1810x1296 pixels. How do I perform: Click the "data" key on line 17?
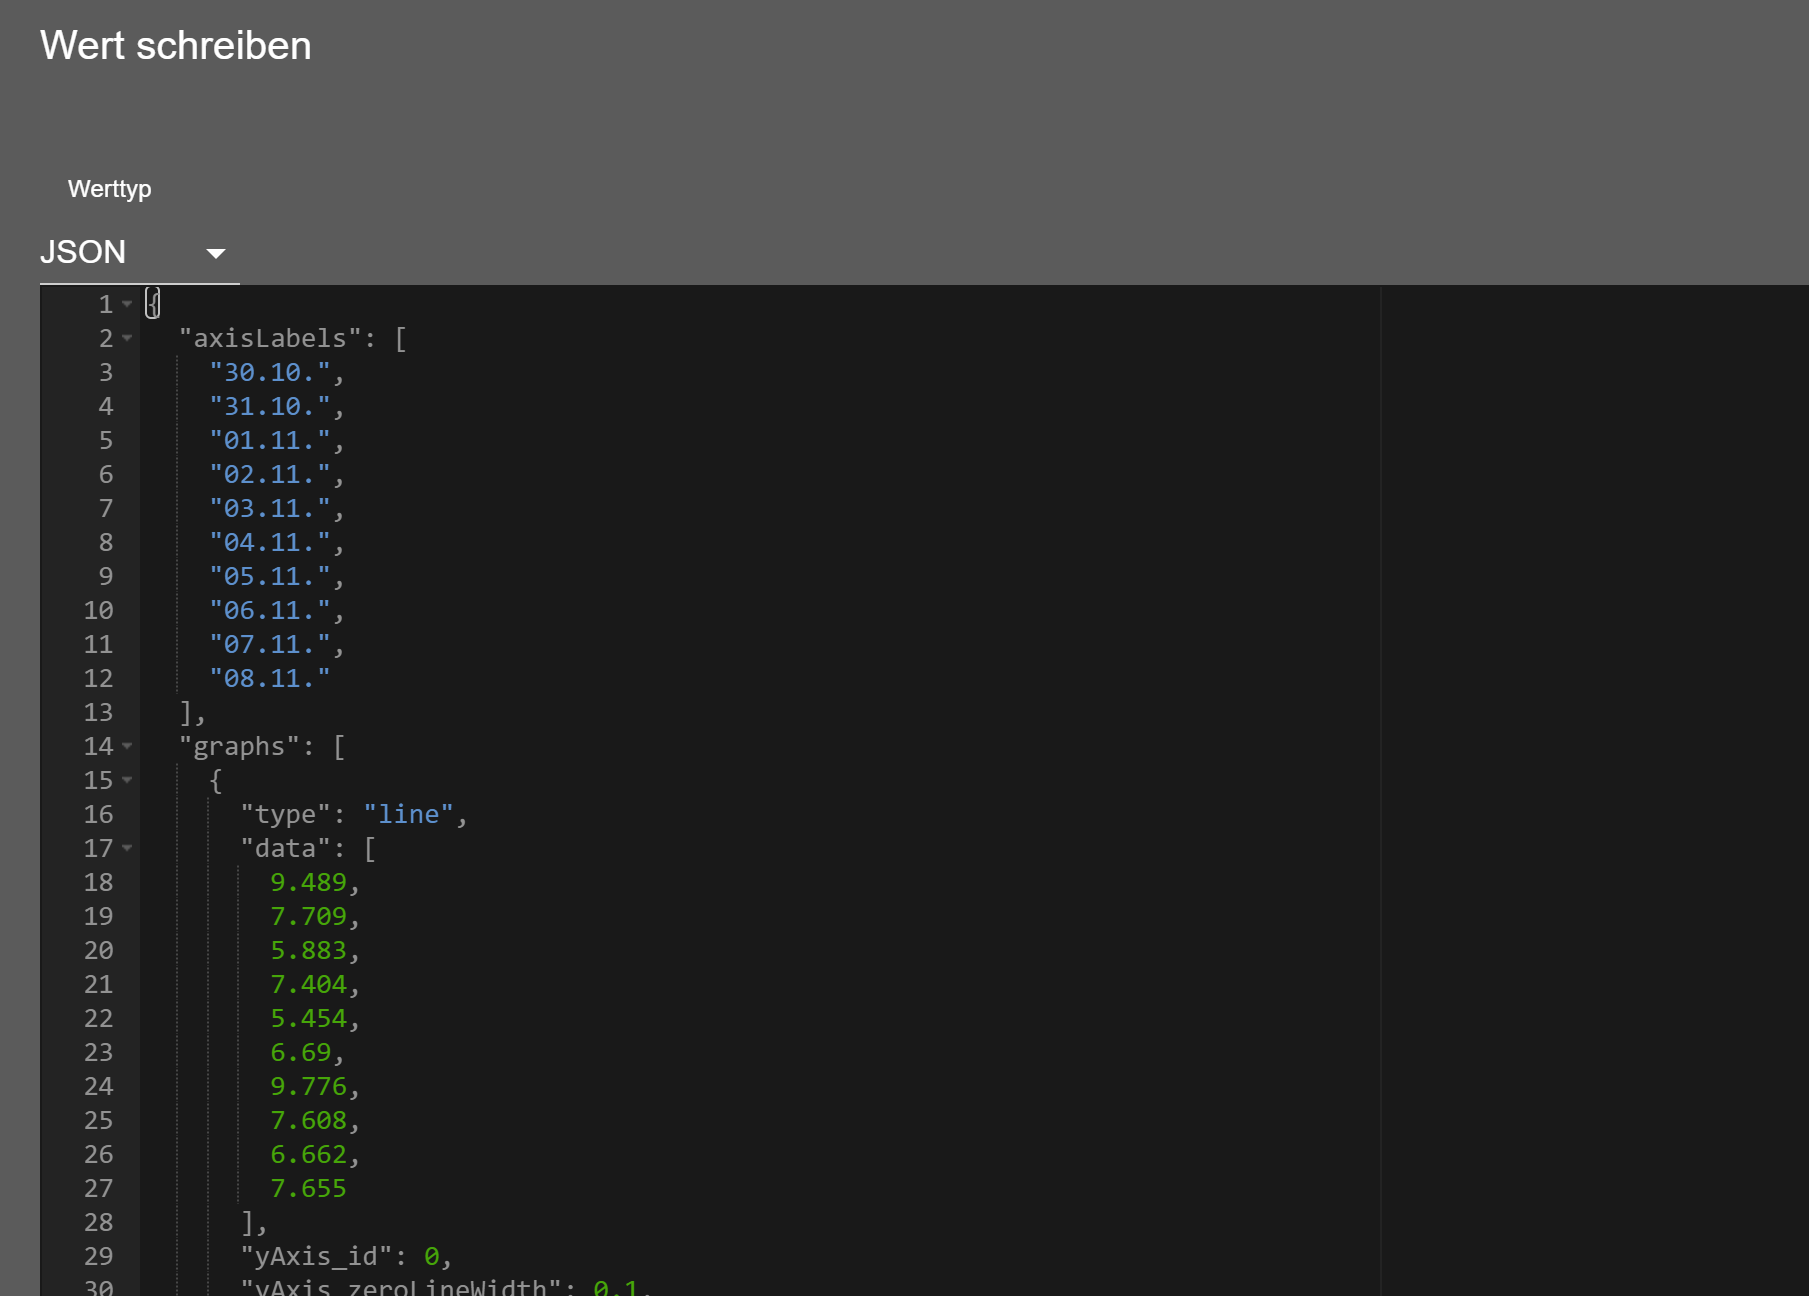[x=285, y=849]
